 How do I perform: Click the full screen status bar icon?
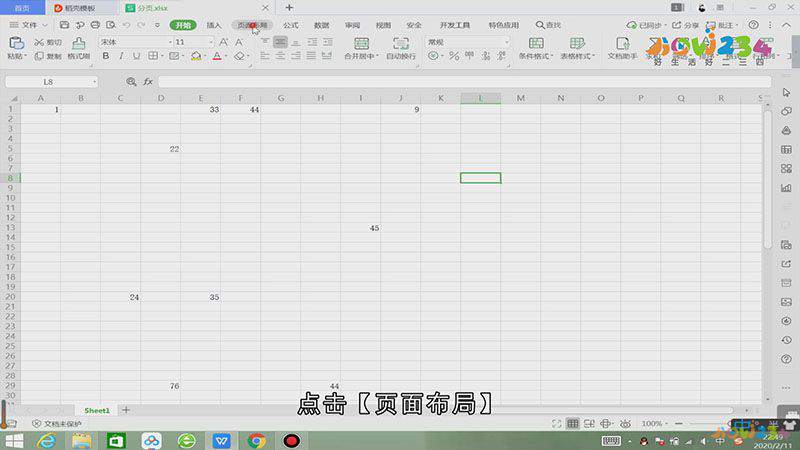pos(557,423)
